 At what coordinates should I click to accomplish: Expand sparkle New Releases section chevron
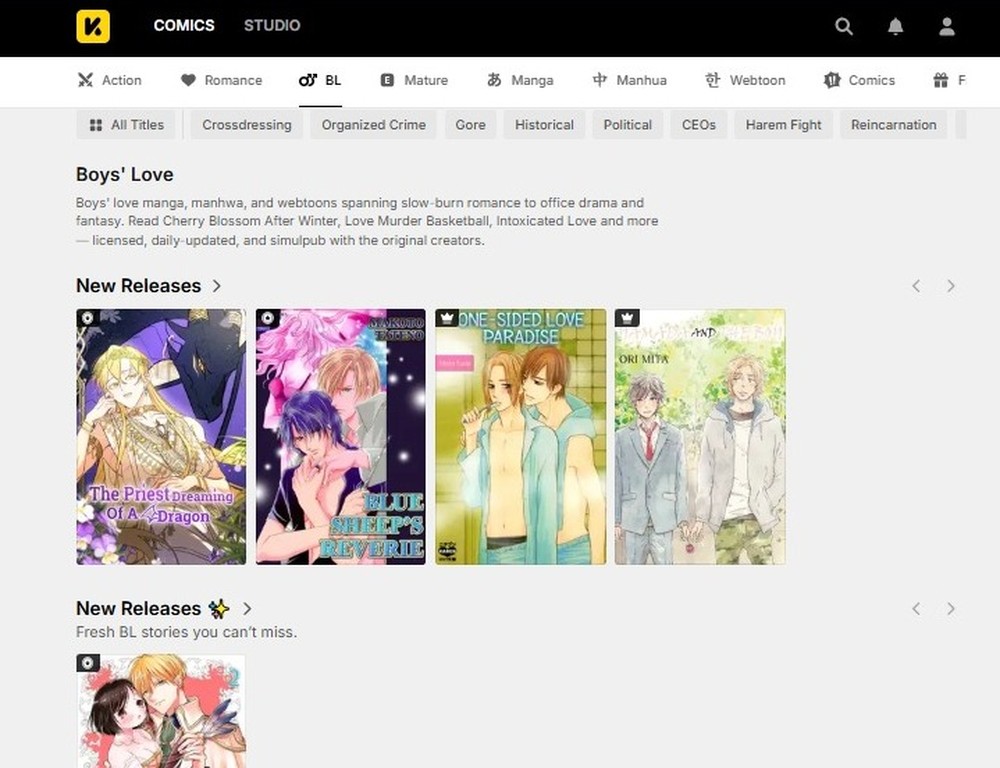247,609
